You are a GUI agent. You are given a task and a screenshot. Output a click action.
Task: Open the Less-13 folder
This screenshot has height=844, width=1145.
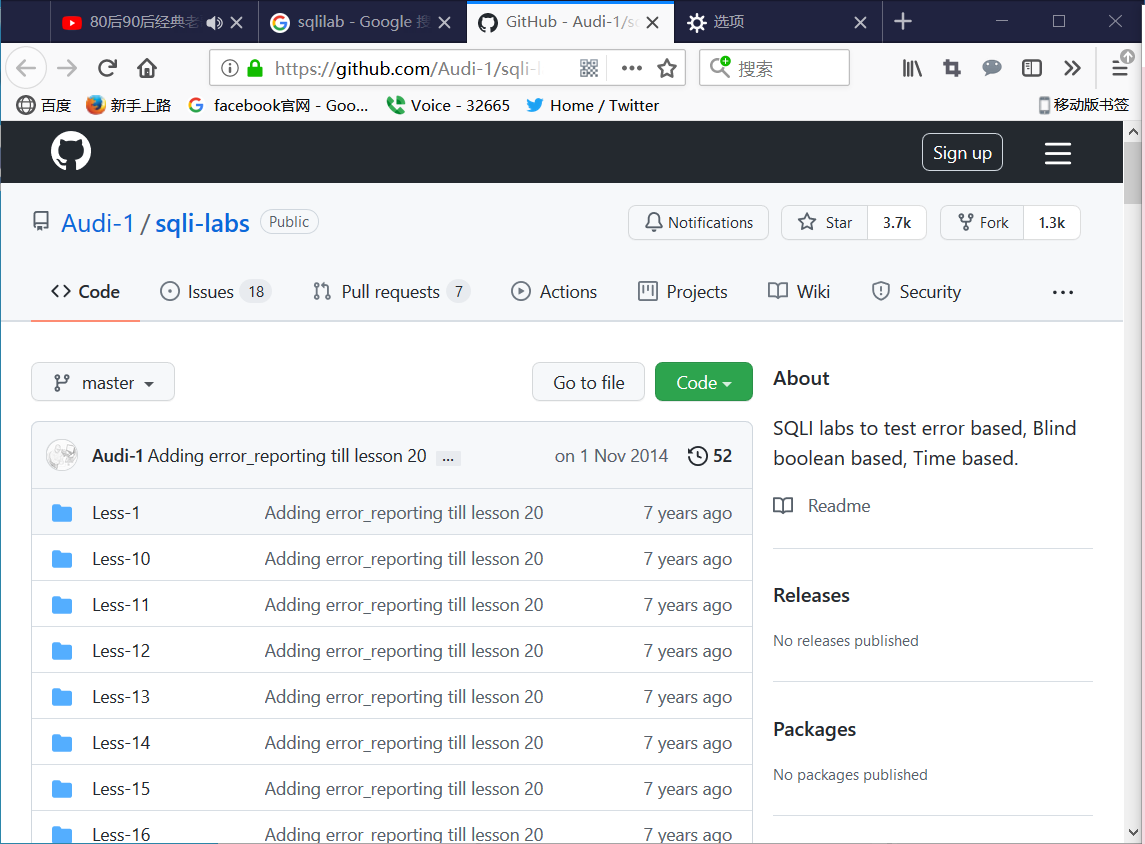pyautogui.click(x=120, y=697)
